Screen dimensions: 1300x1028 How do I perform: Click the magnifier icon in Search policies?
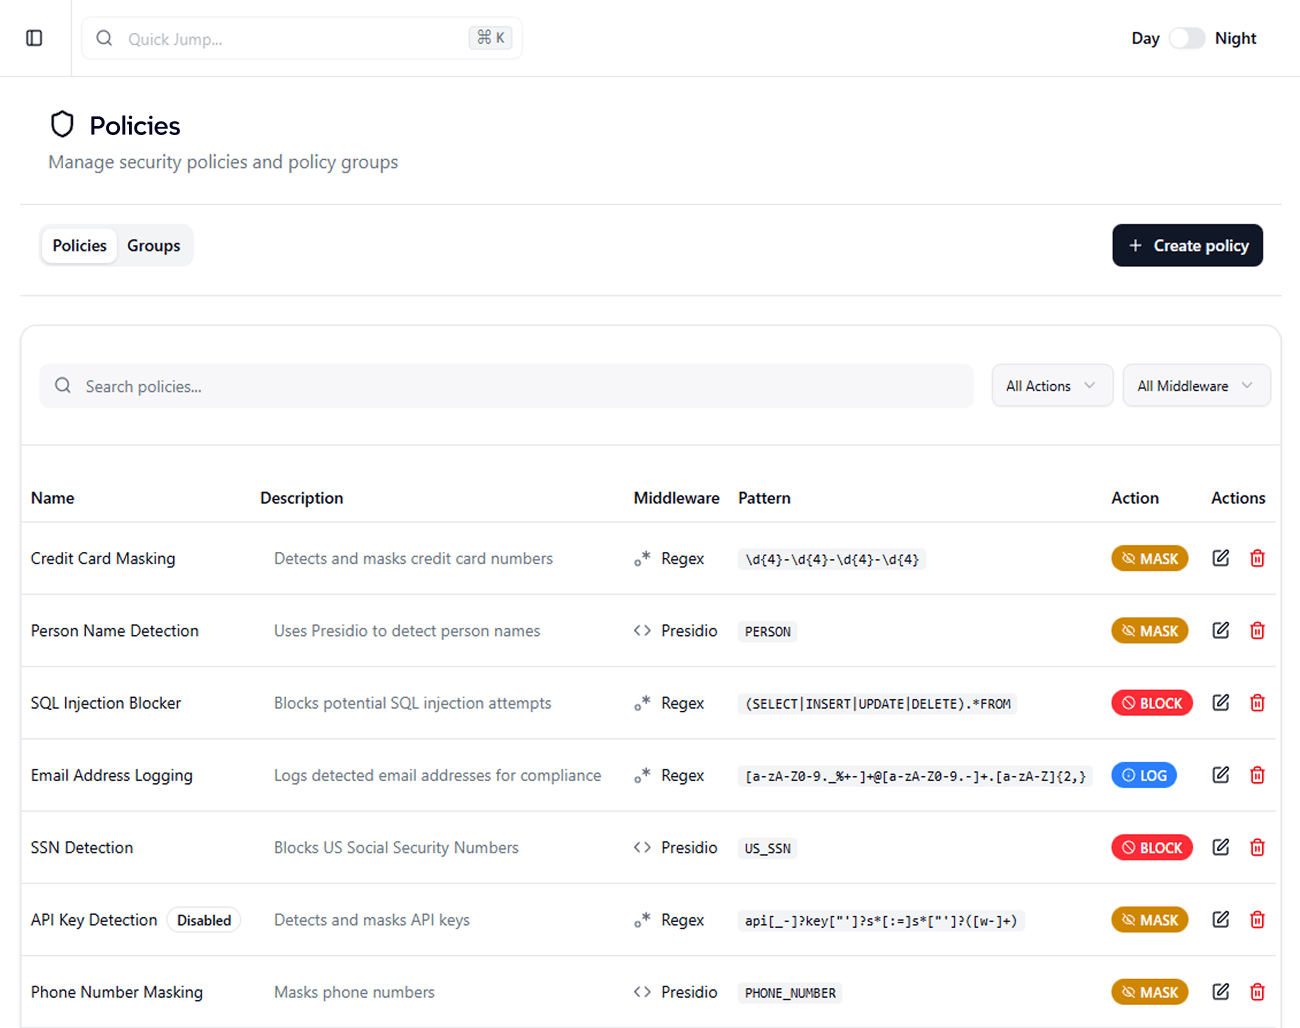point(63,385)
